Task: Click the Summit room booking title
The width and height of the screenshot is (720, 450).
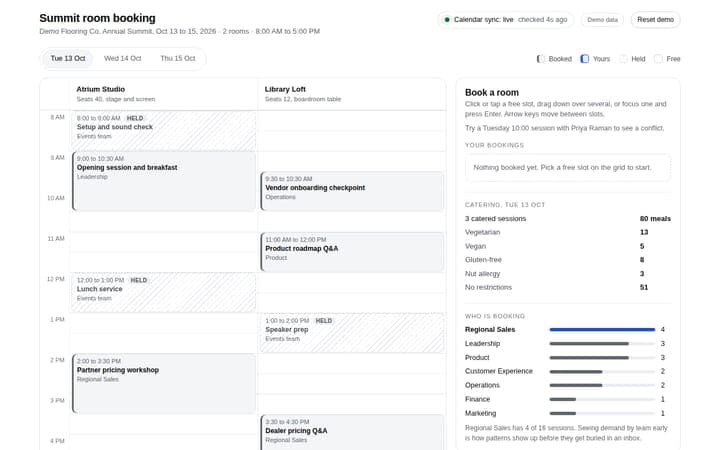Action: pyautogui.click(x=97, y=18)
